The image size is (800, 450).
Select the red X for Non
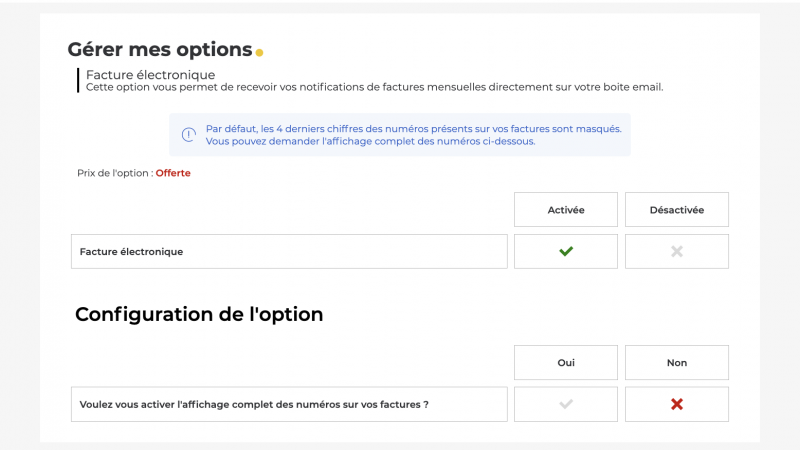(x=677, y=404)
